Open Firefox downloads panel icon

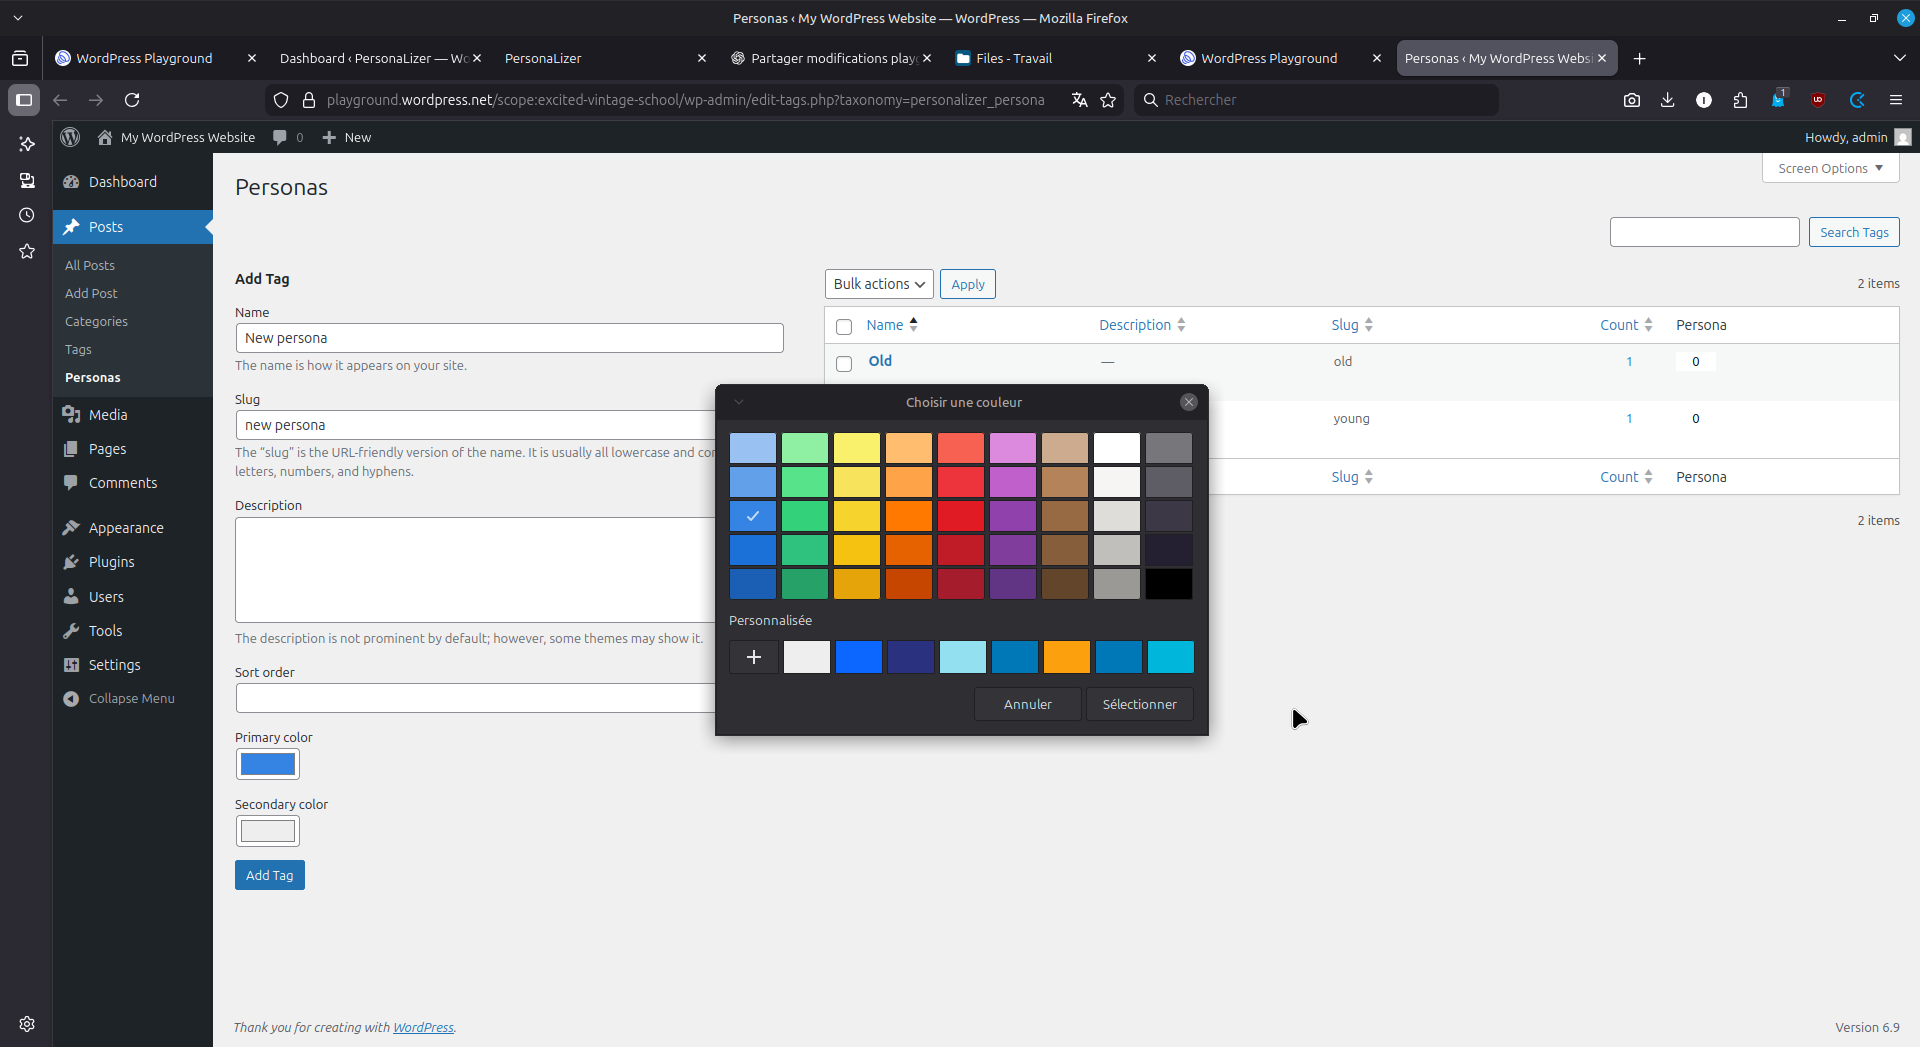coord(1667,100)
